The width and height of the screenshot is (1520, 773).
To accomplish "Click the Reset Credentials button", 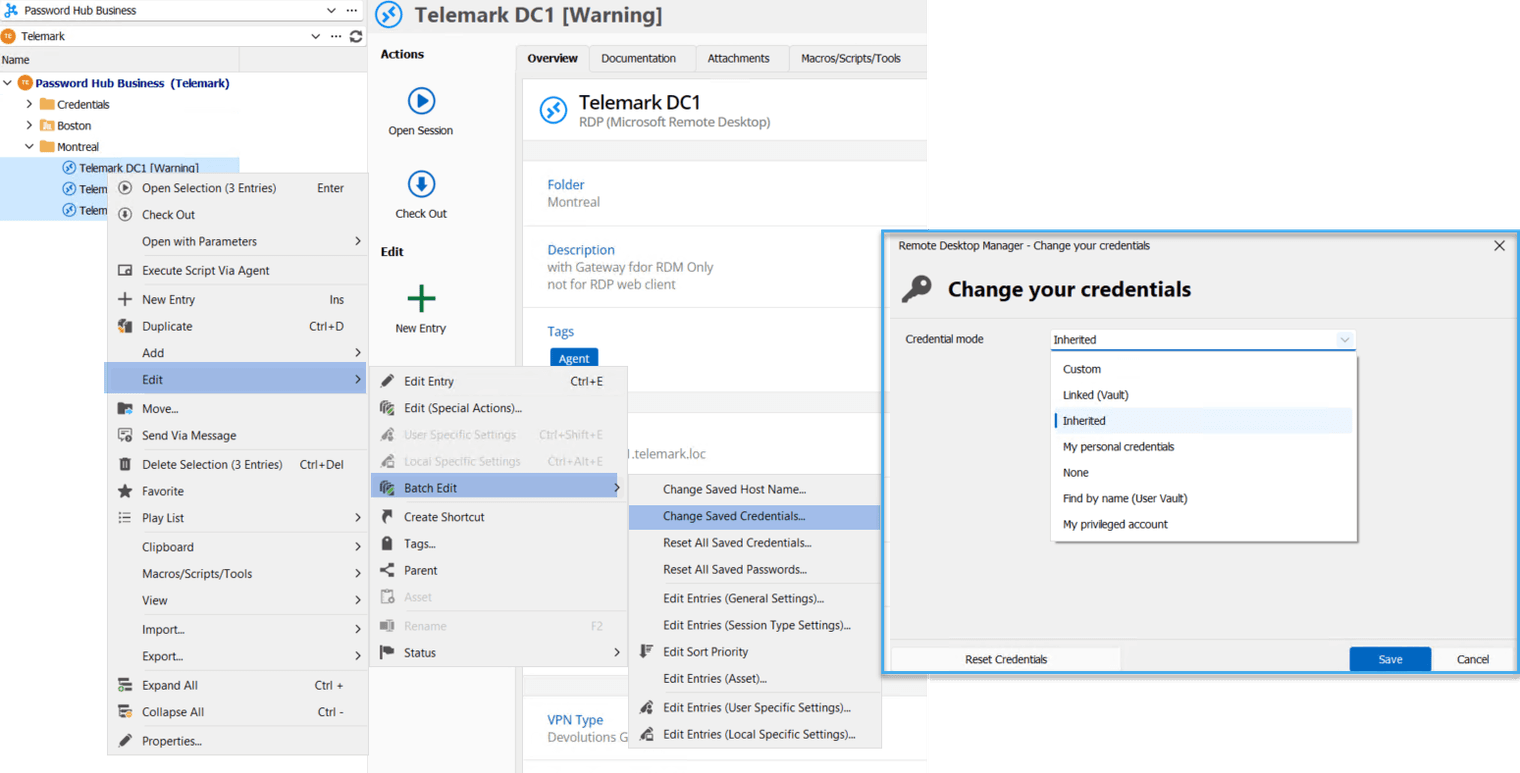I will [x=1005, y=659].
